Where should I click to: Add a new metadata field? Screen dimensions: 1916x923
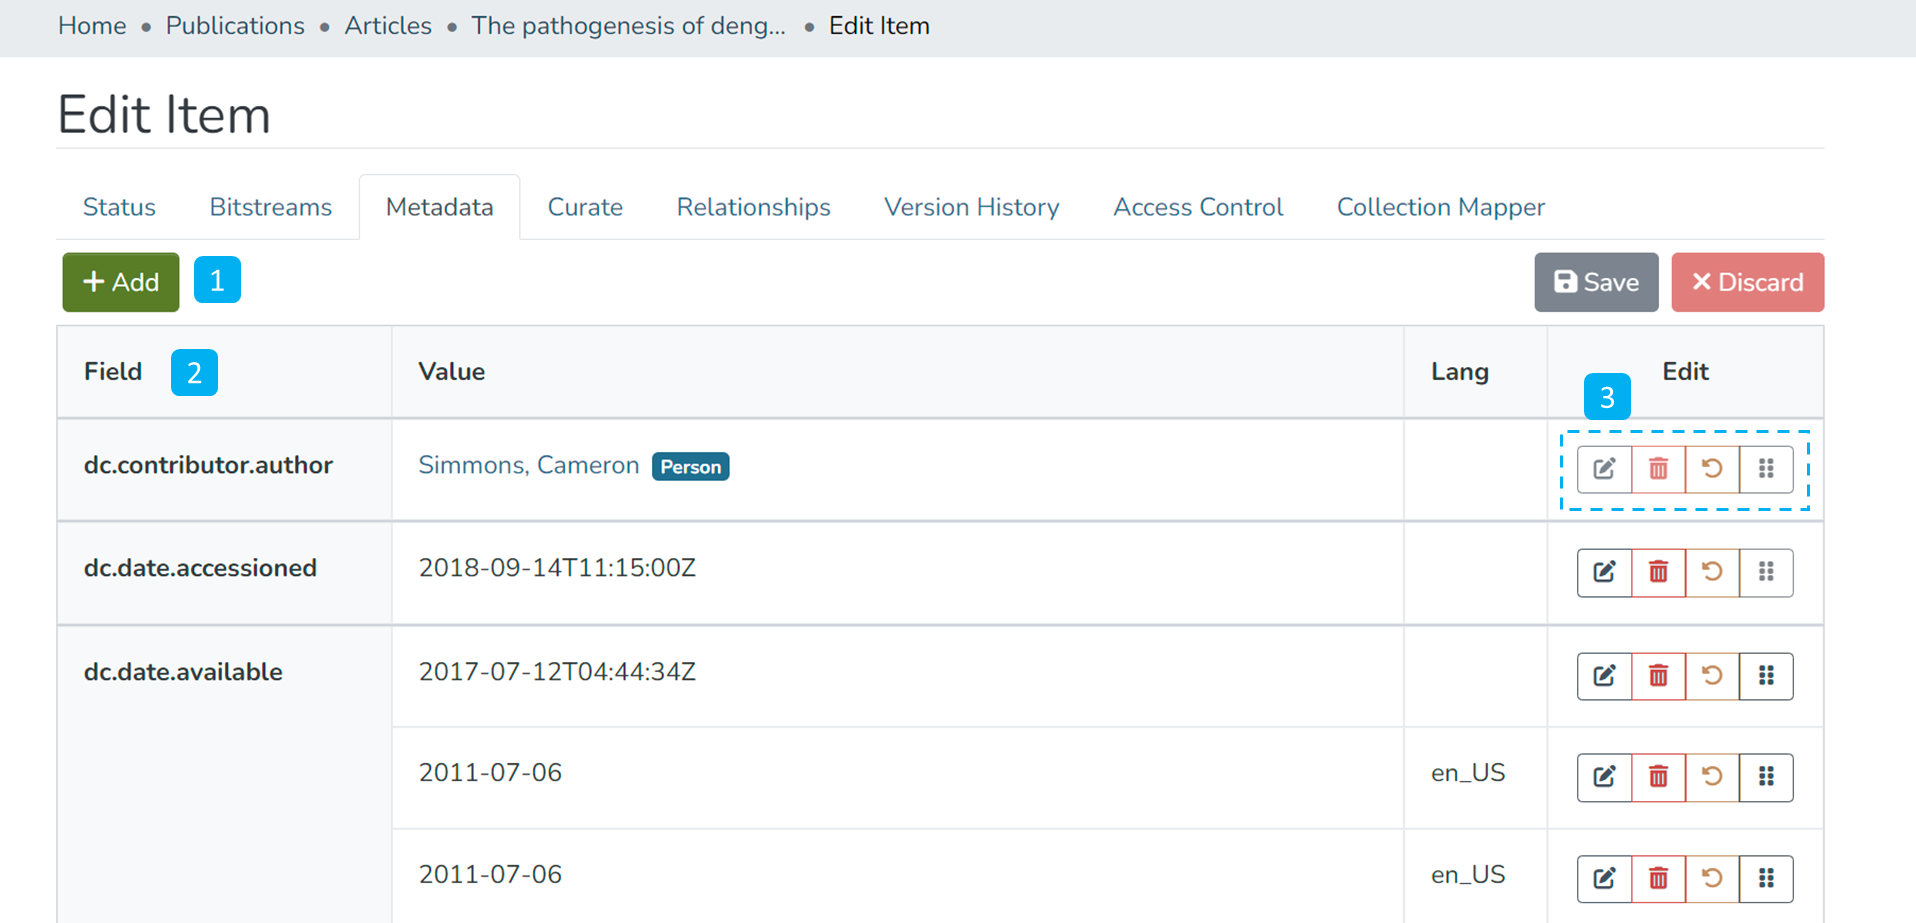(x=121, y=282)
